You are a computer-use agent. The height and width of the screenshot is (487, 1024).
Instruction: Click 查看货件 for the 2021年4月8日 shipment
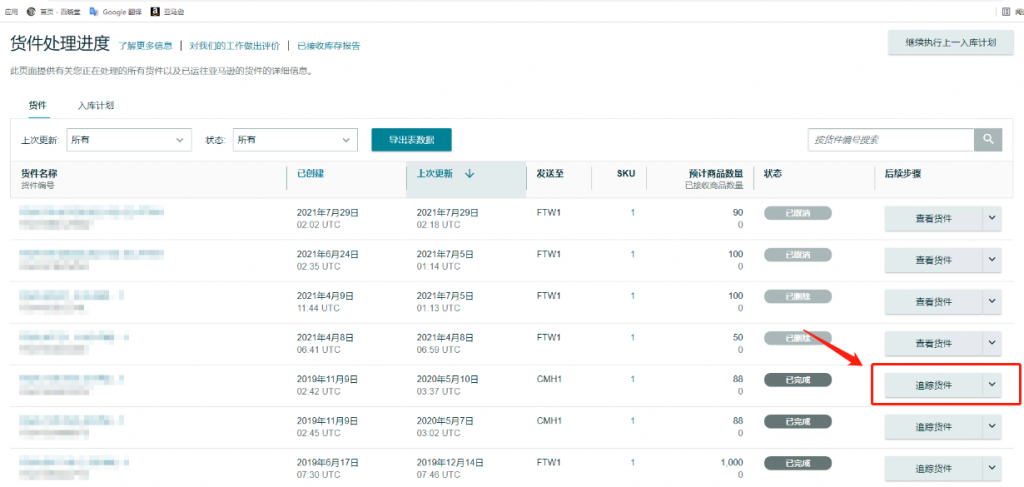click(x=933, y=343)
